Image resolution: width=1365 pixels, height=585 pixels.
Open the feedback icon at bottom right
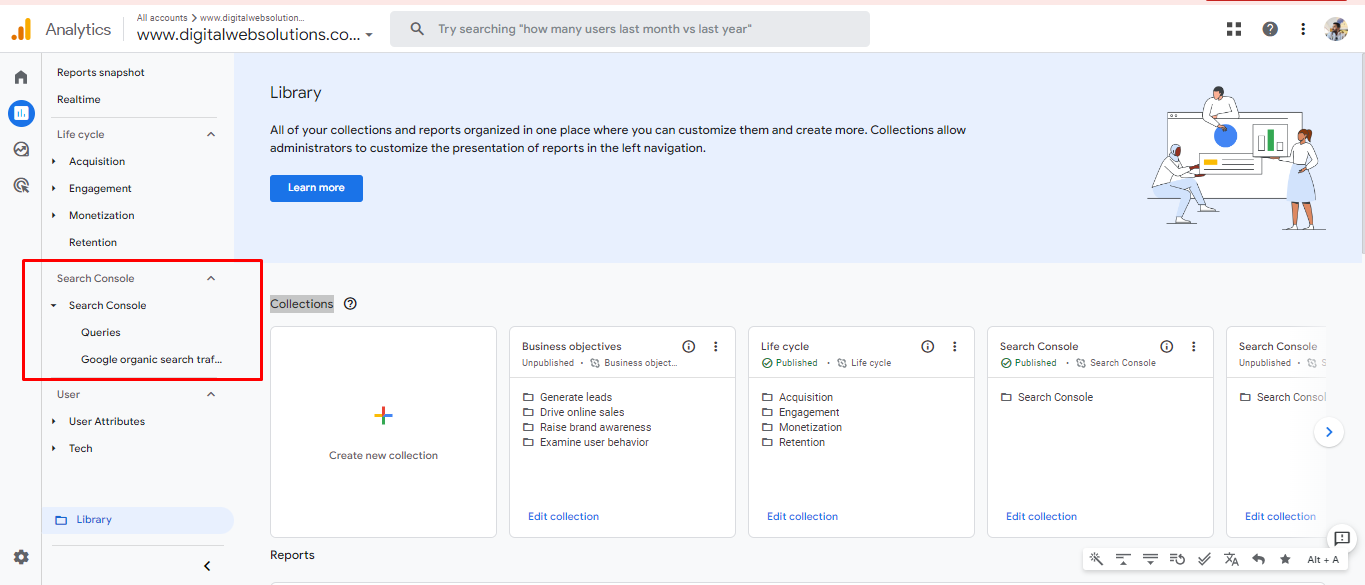(1342, 539)
